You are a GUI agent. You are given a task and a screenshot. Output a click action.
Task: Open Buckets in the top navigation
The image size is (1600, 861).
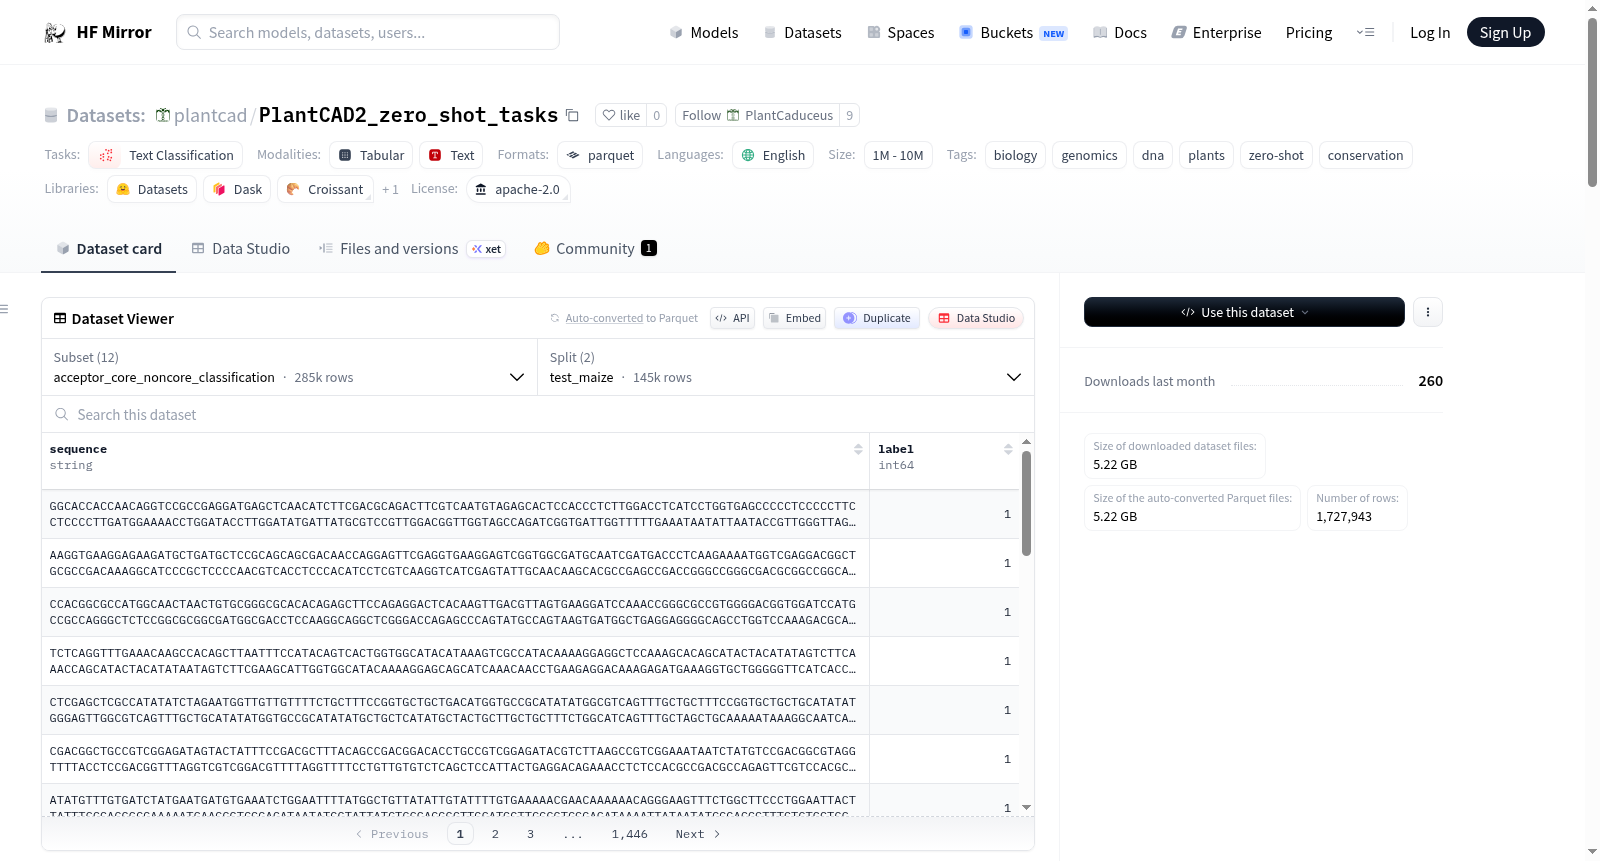(1013, 32)
